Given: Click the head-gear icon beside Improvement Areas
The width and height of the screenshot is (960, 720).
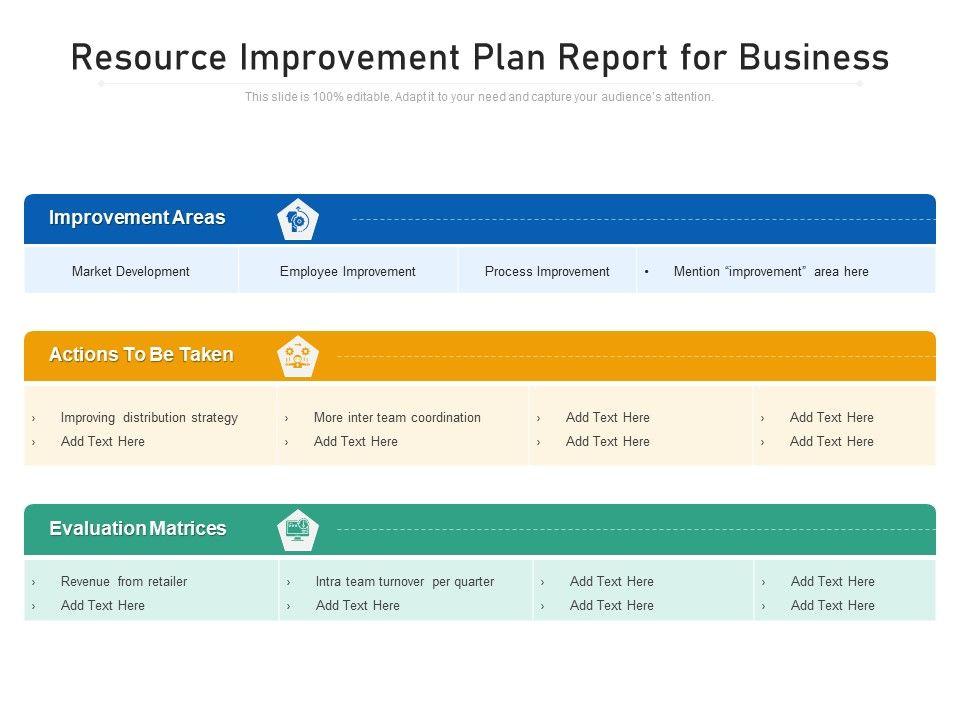Looking at the screenshot, I should click(x=297, y=220).
